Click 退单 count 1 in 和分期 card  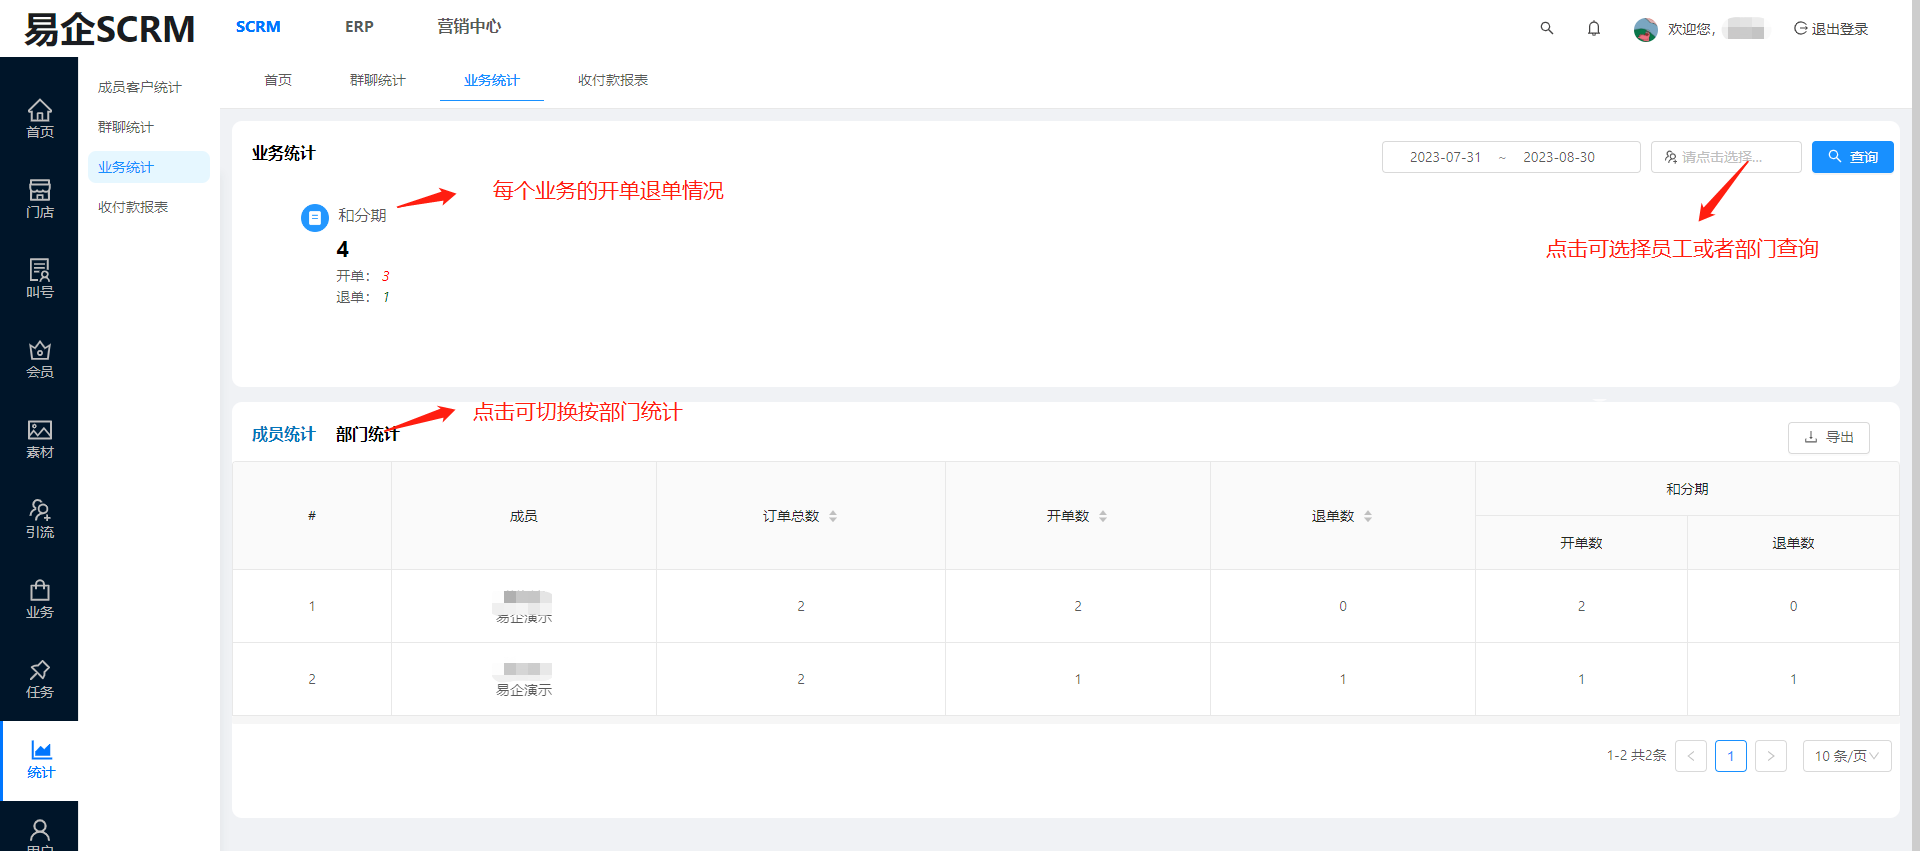pos(385,297)
